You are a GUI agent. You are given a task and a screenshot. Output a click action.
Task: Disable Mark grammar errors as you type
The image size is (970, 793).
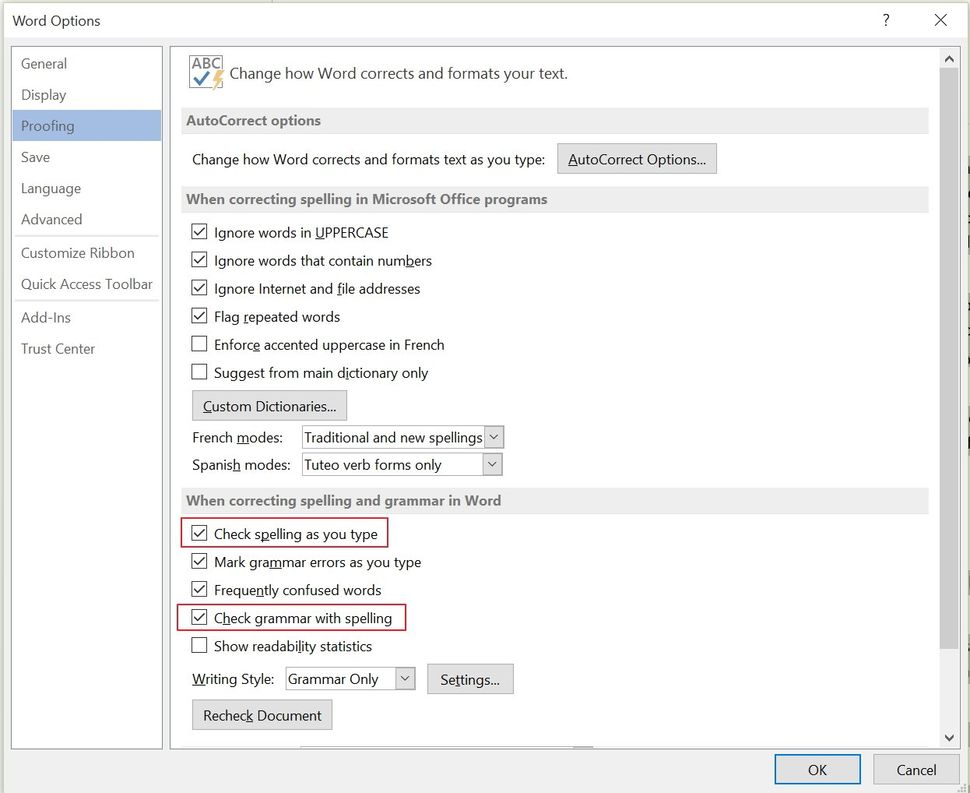point(199,561)
